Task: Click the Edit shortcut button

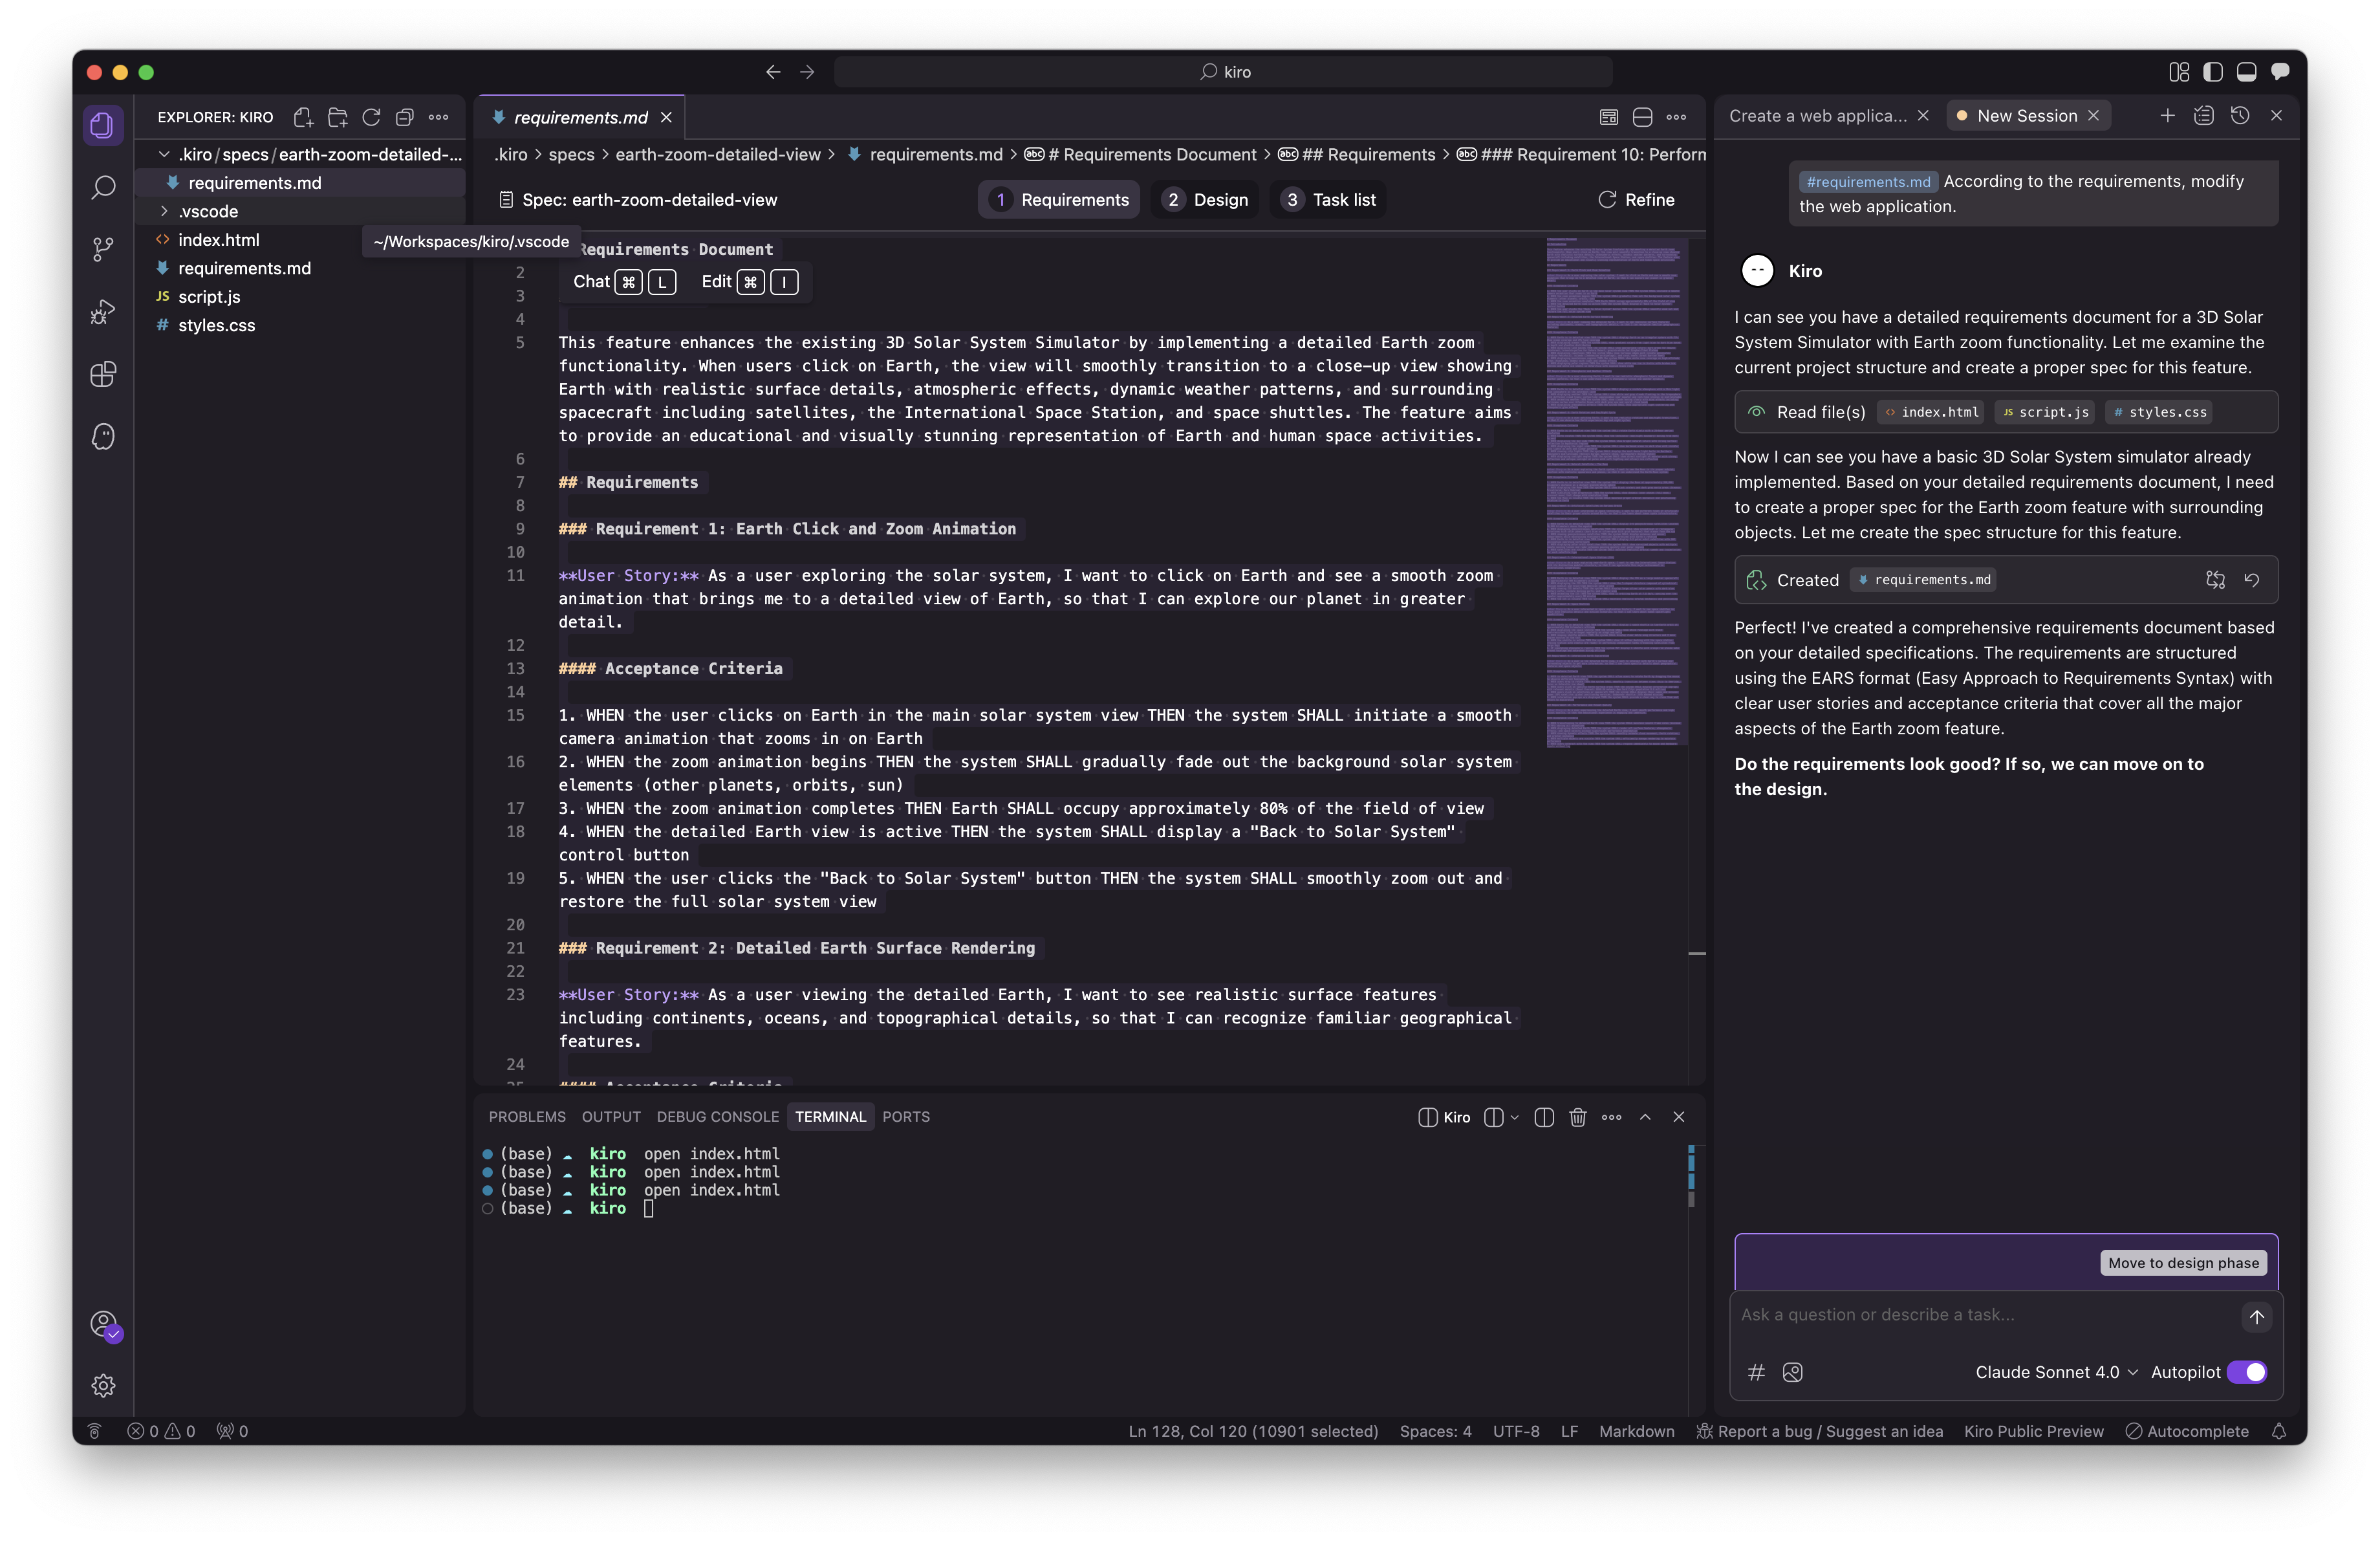Action: coord(749,282)
